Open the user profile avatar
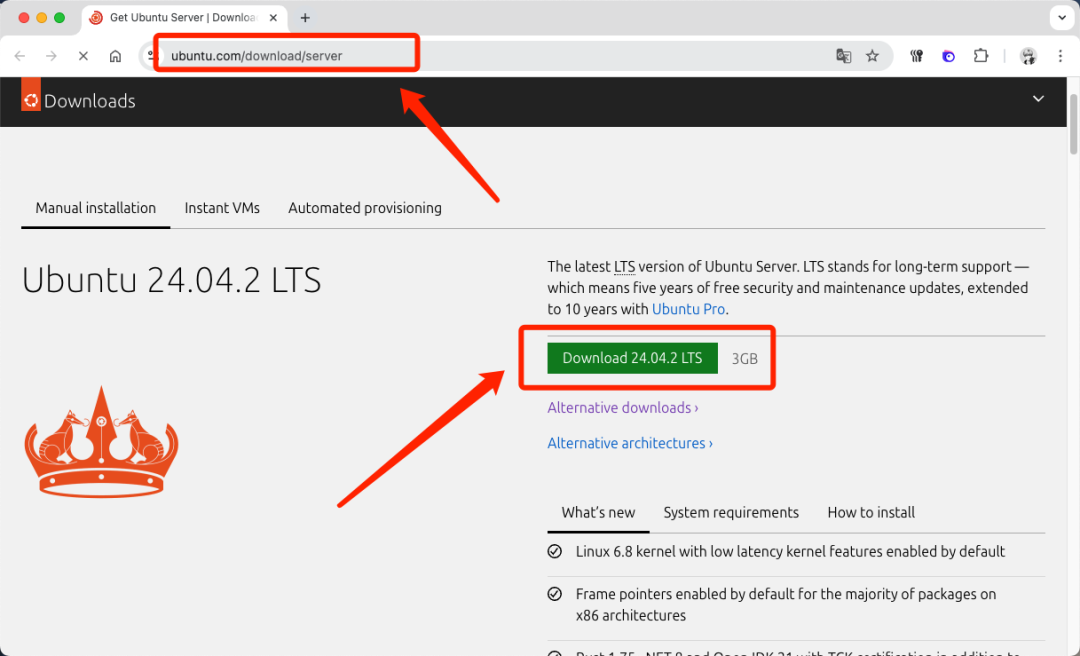This screenshot has width=1080, height=656. pyautogui.click(x=1028, y=57)
